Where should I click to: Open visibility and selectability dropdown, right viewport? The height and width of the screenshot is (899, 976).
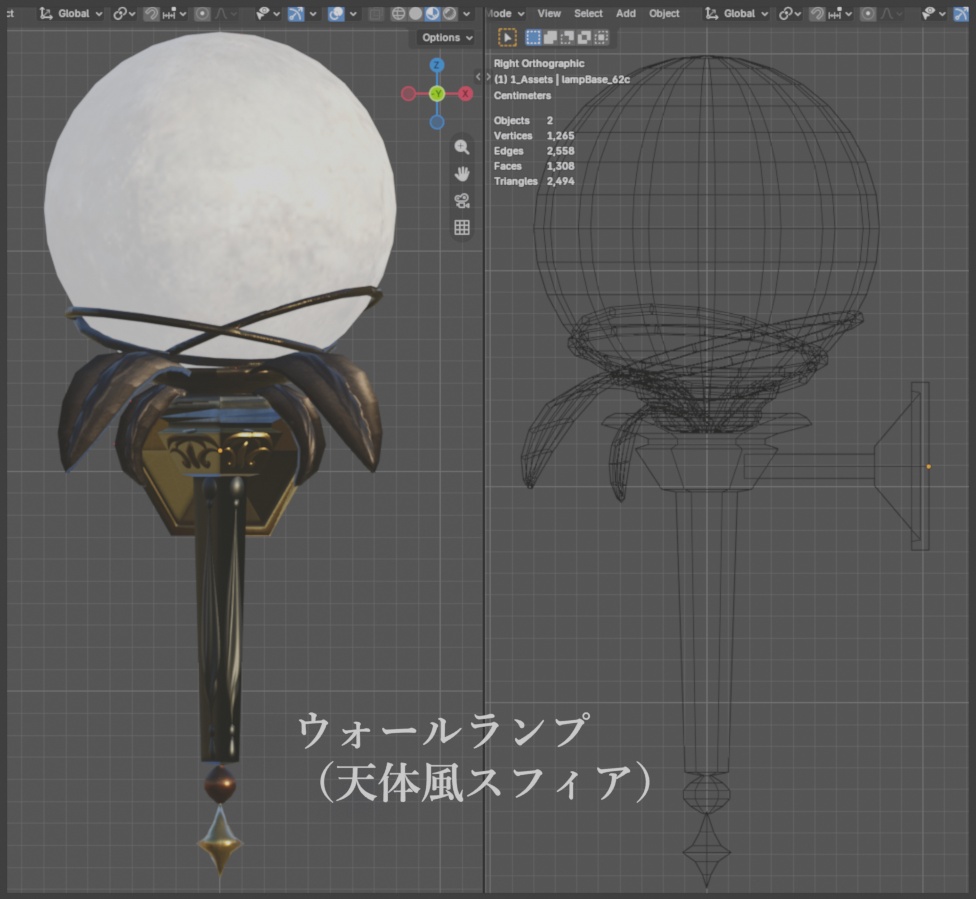(x=934, y=13)
